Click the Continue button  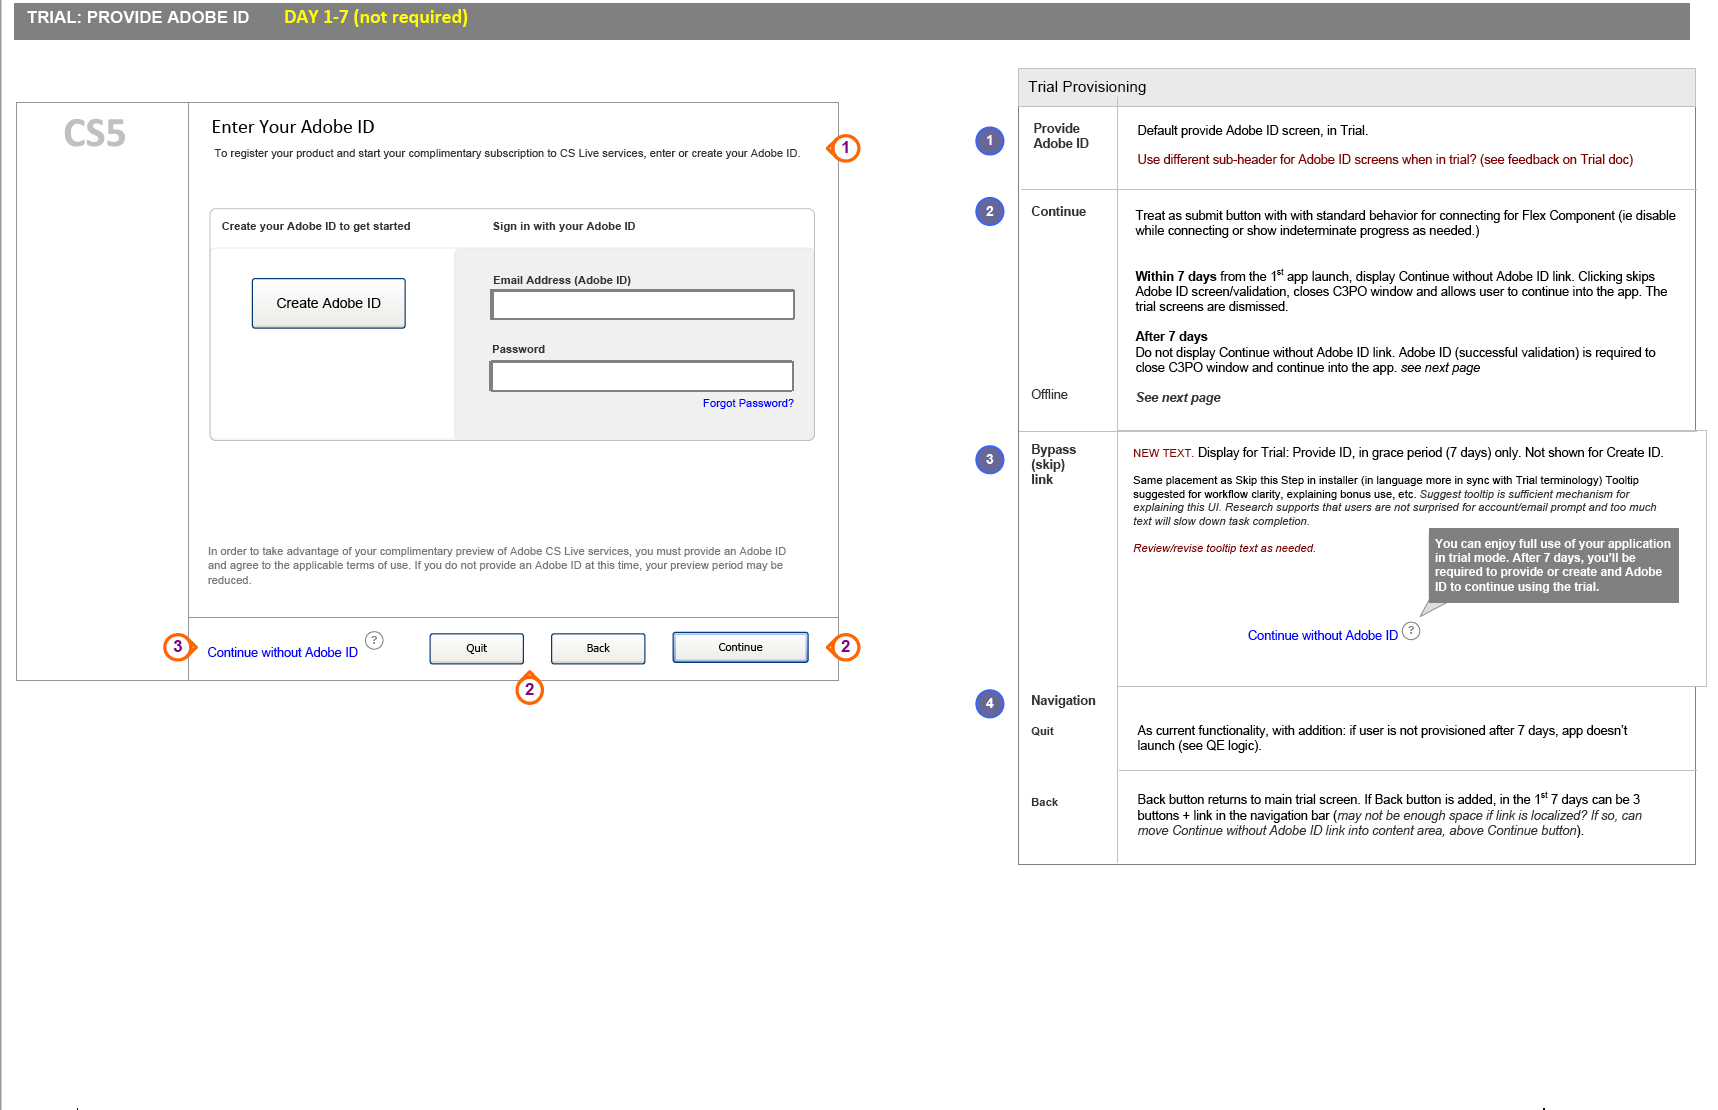click(x=740, y=647)
